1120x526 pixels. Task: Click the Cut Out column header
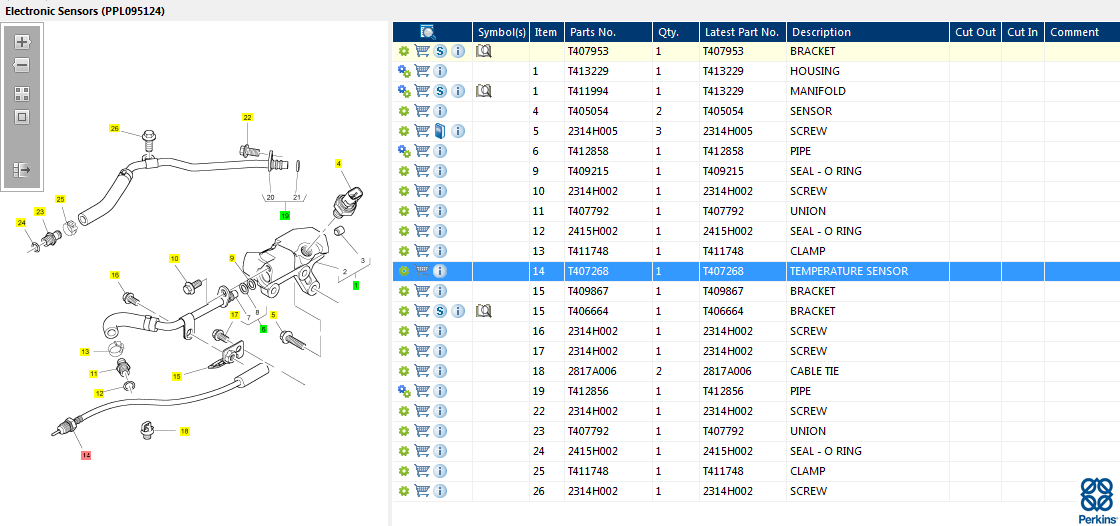pos(976,32)
